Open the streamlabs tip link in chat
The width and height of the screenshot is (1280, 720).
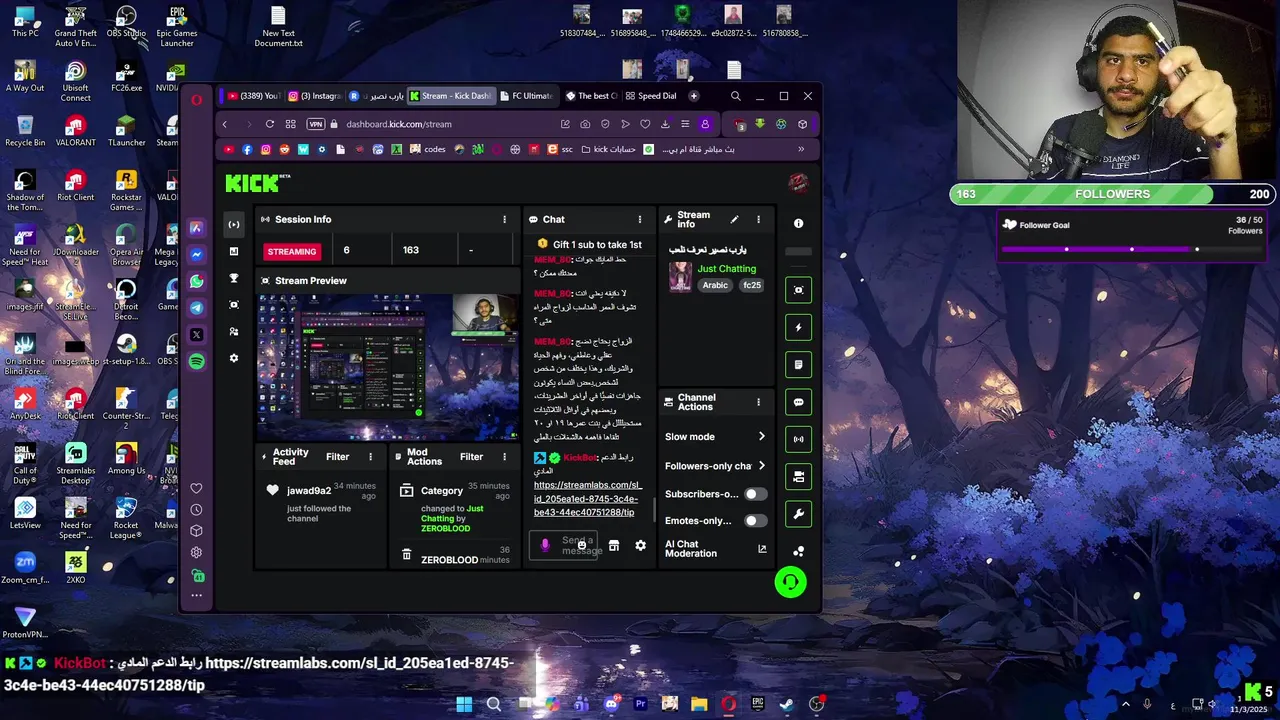pyautogui.click(x=588, y=498)
